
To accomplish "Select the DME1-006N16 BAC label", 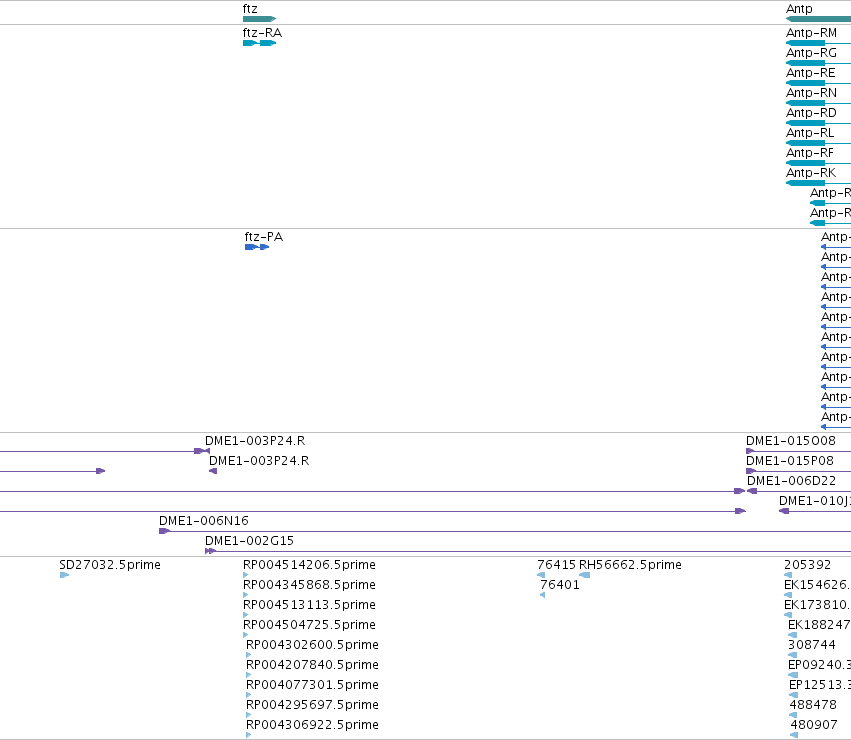I will tap(204, 521).
